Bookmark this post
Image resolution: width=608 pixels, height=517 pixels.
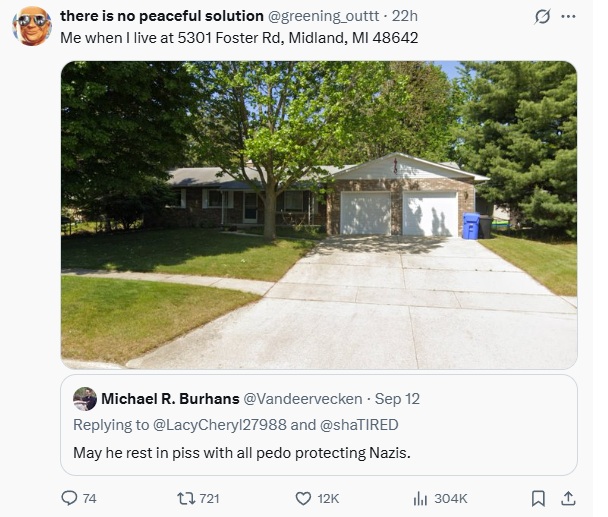(538, 498)
